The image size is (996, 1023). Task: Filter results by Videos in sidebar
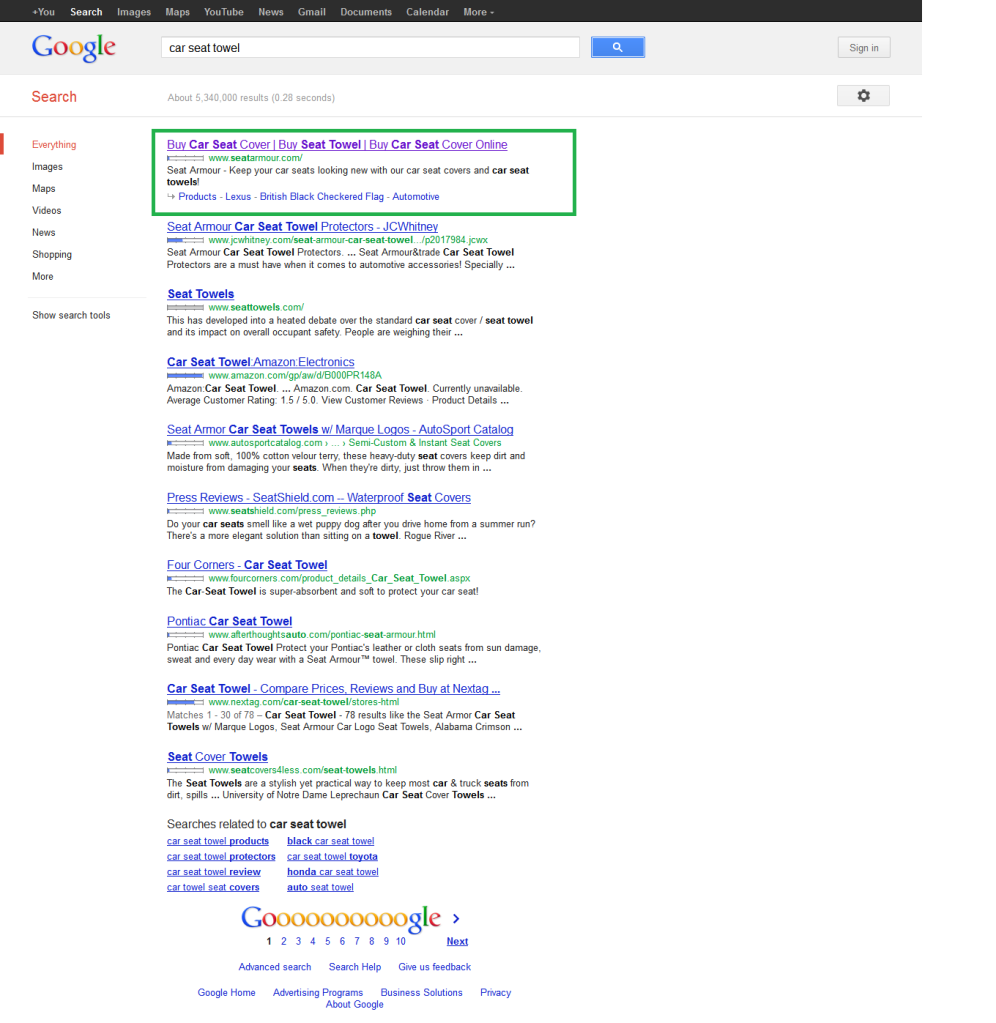[x=47, y=211]
